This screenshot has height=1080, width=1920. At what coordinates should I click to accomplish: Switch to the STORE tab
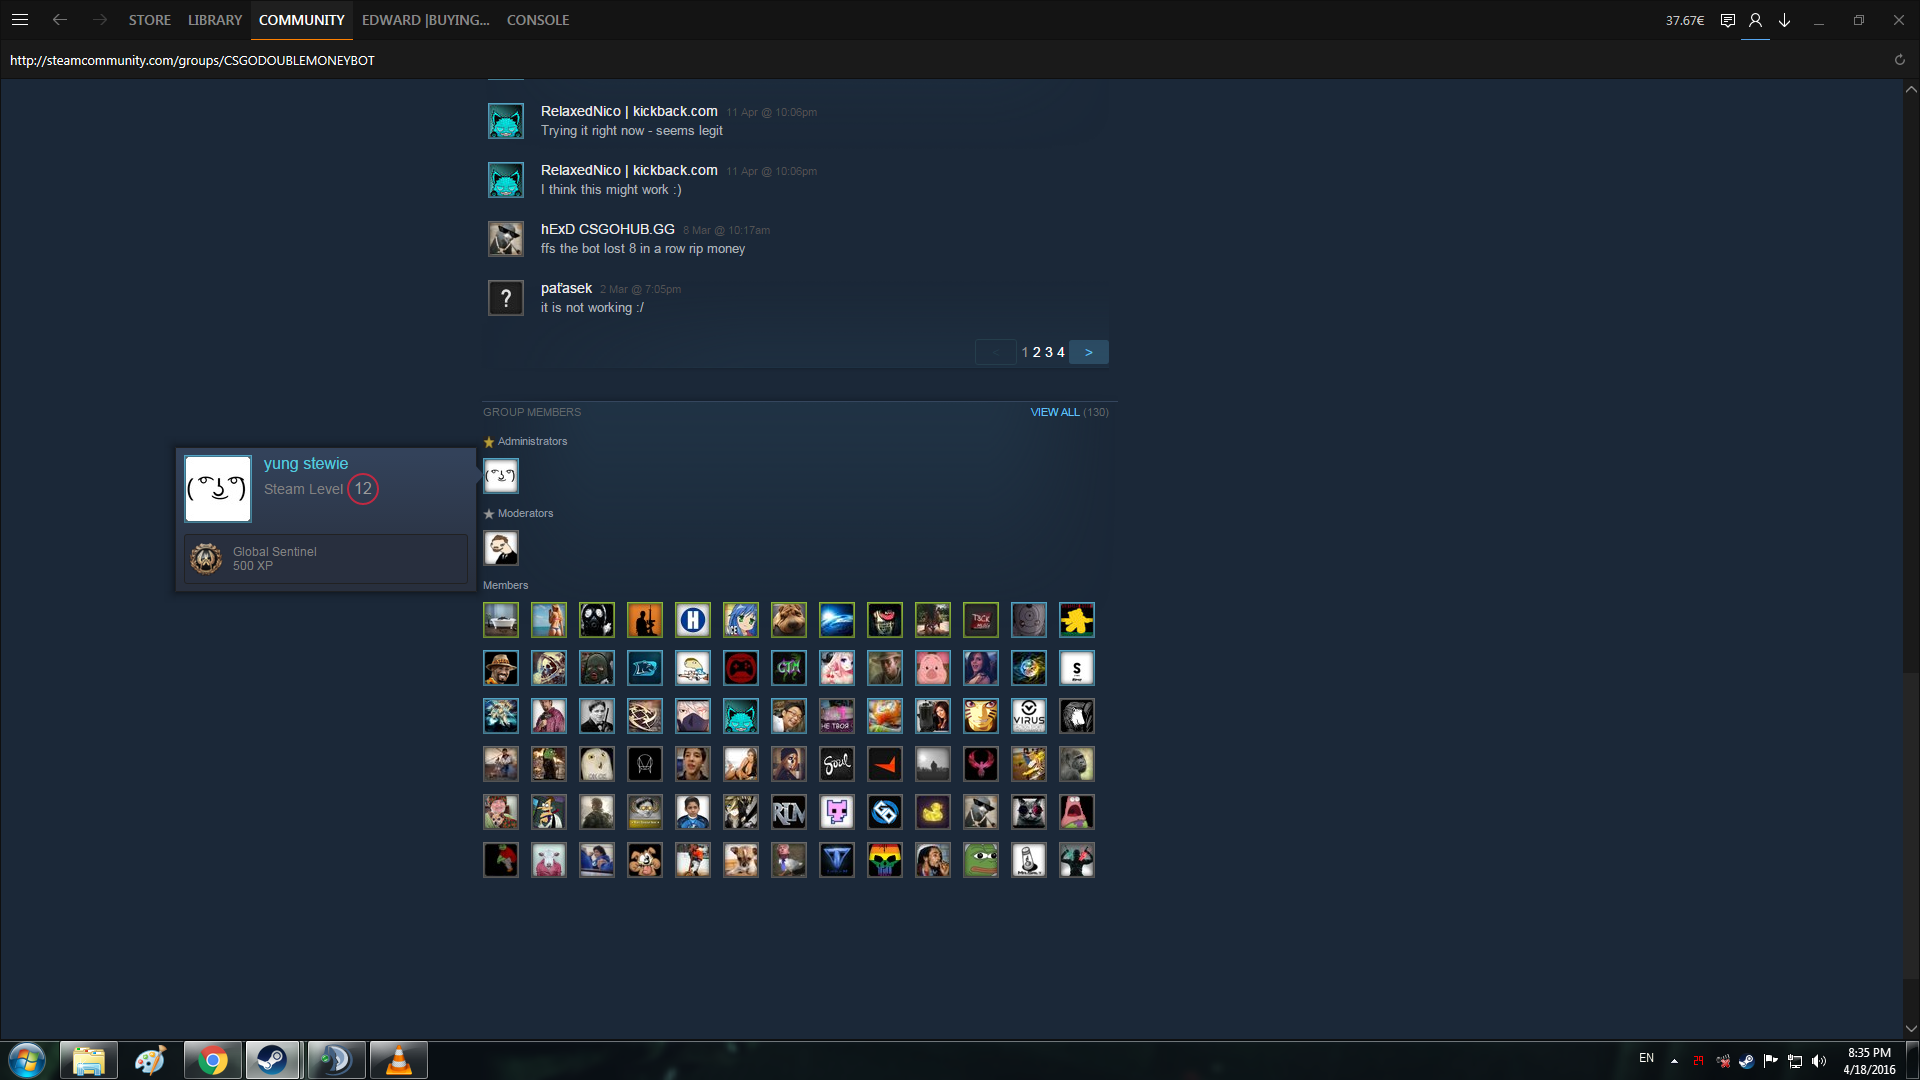pos(149,20)
